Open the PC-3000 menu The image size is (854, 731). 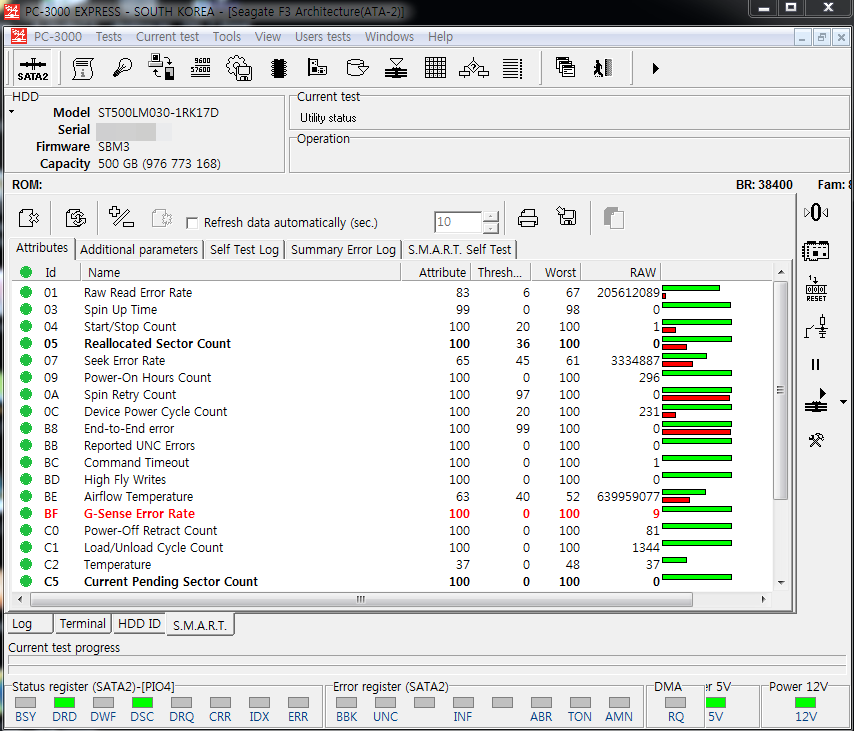[x=58, y=36]
